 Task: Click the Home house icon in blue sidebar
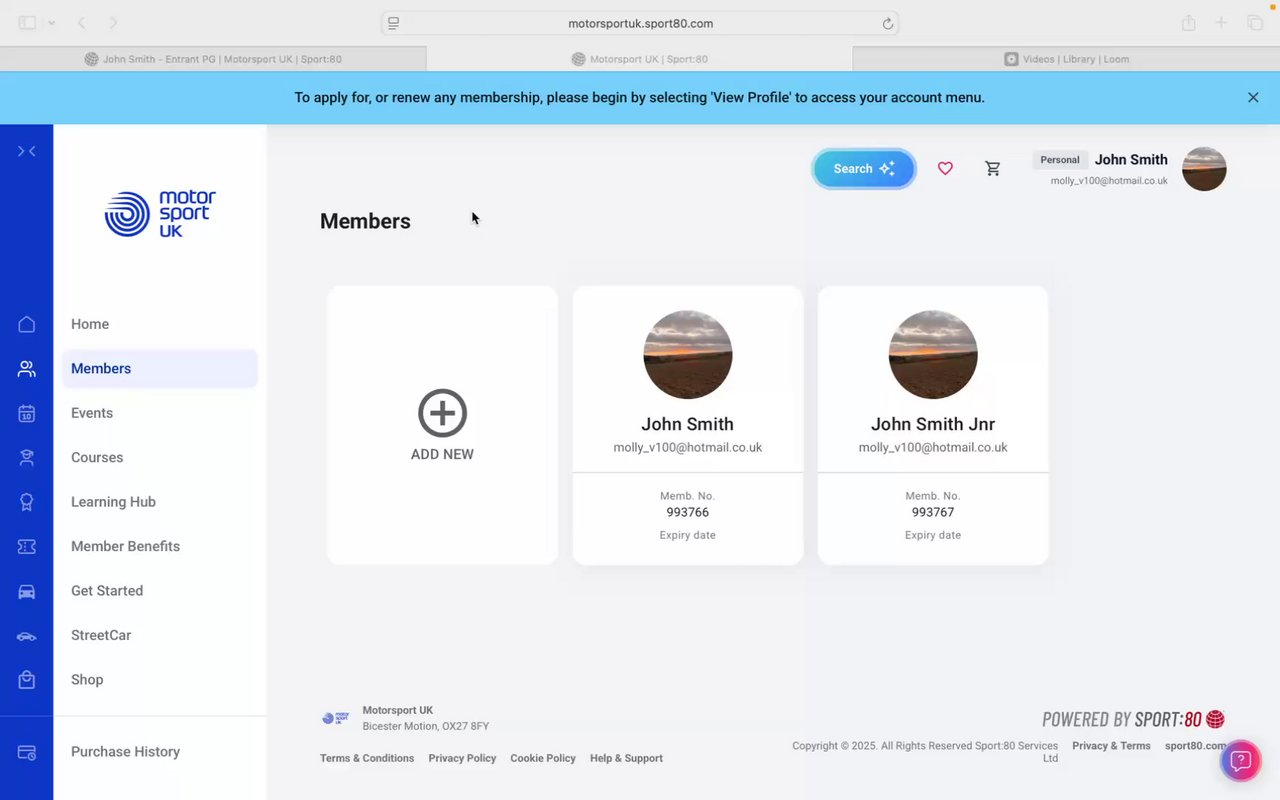pyautogui.click(x=27, y=324)
